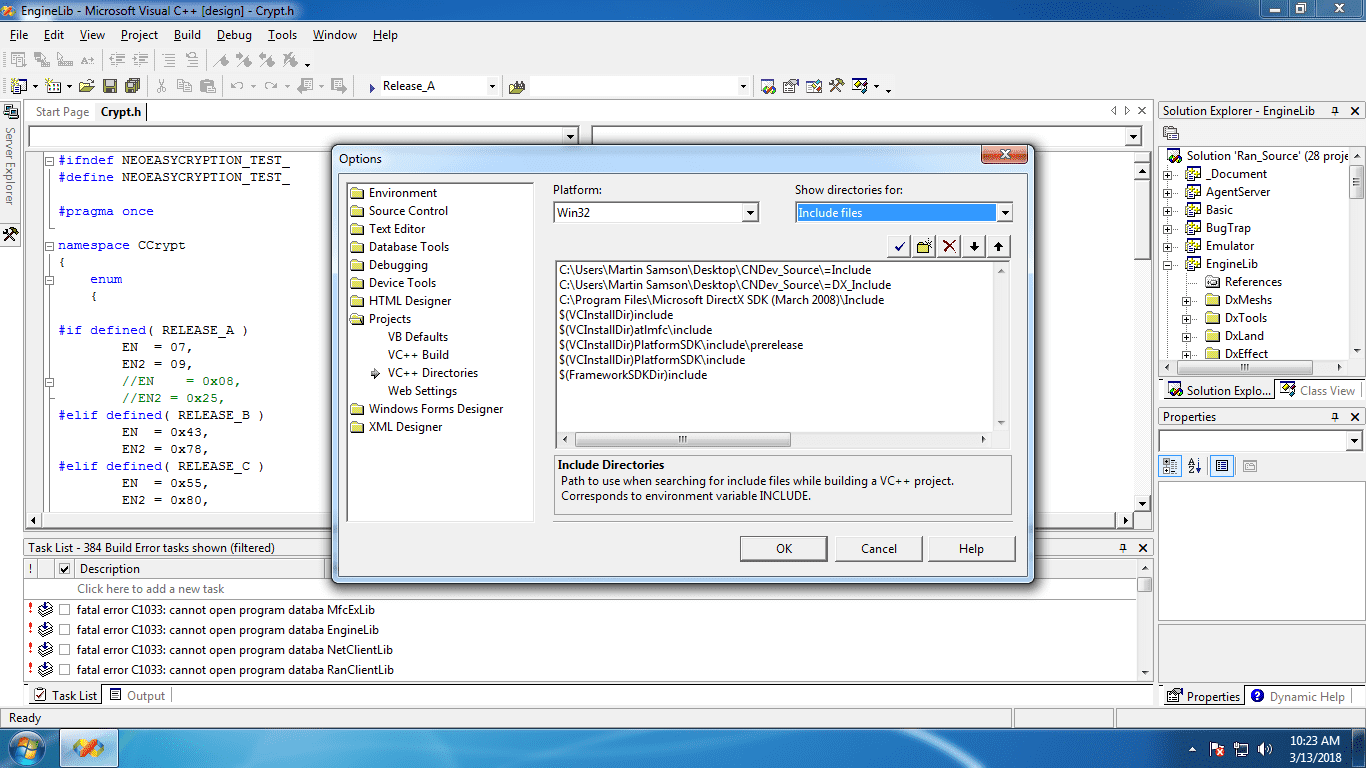Click Solution Explorer properties toolbar icon
Image resolution: width=1366 pixels, height=768 pixels.
pos(1171,133)
